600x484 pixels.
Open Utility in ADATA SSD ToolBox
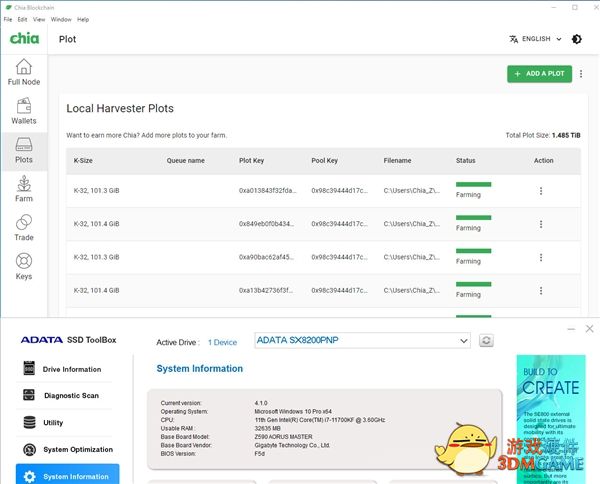[64, 423]
